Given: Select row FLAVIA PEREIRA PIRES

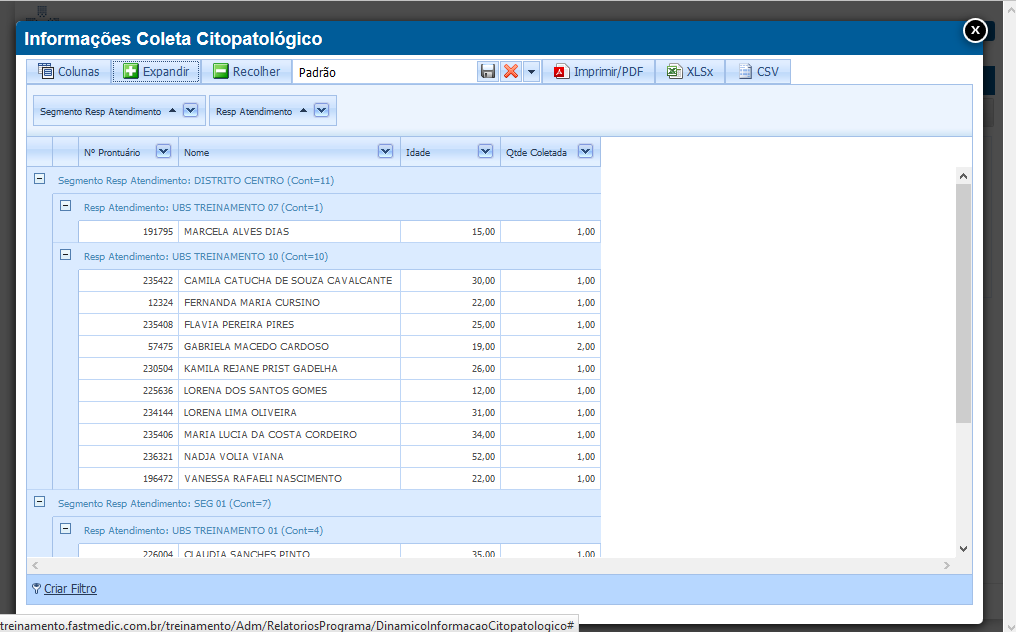Looking at the screenshot, I should pos(340,325).
